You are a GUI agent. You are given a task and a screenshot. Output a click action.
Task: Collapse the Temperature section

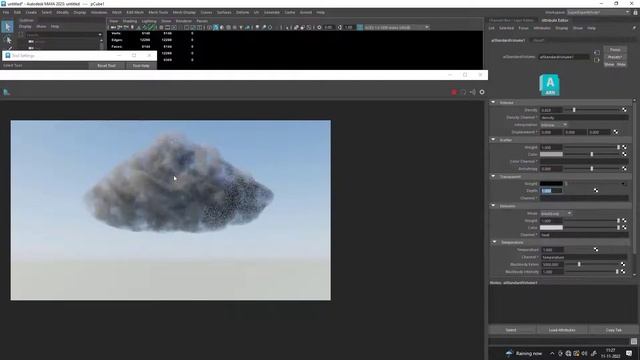pos(494,242)
